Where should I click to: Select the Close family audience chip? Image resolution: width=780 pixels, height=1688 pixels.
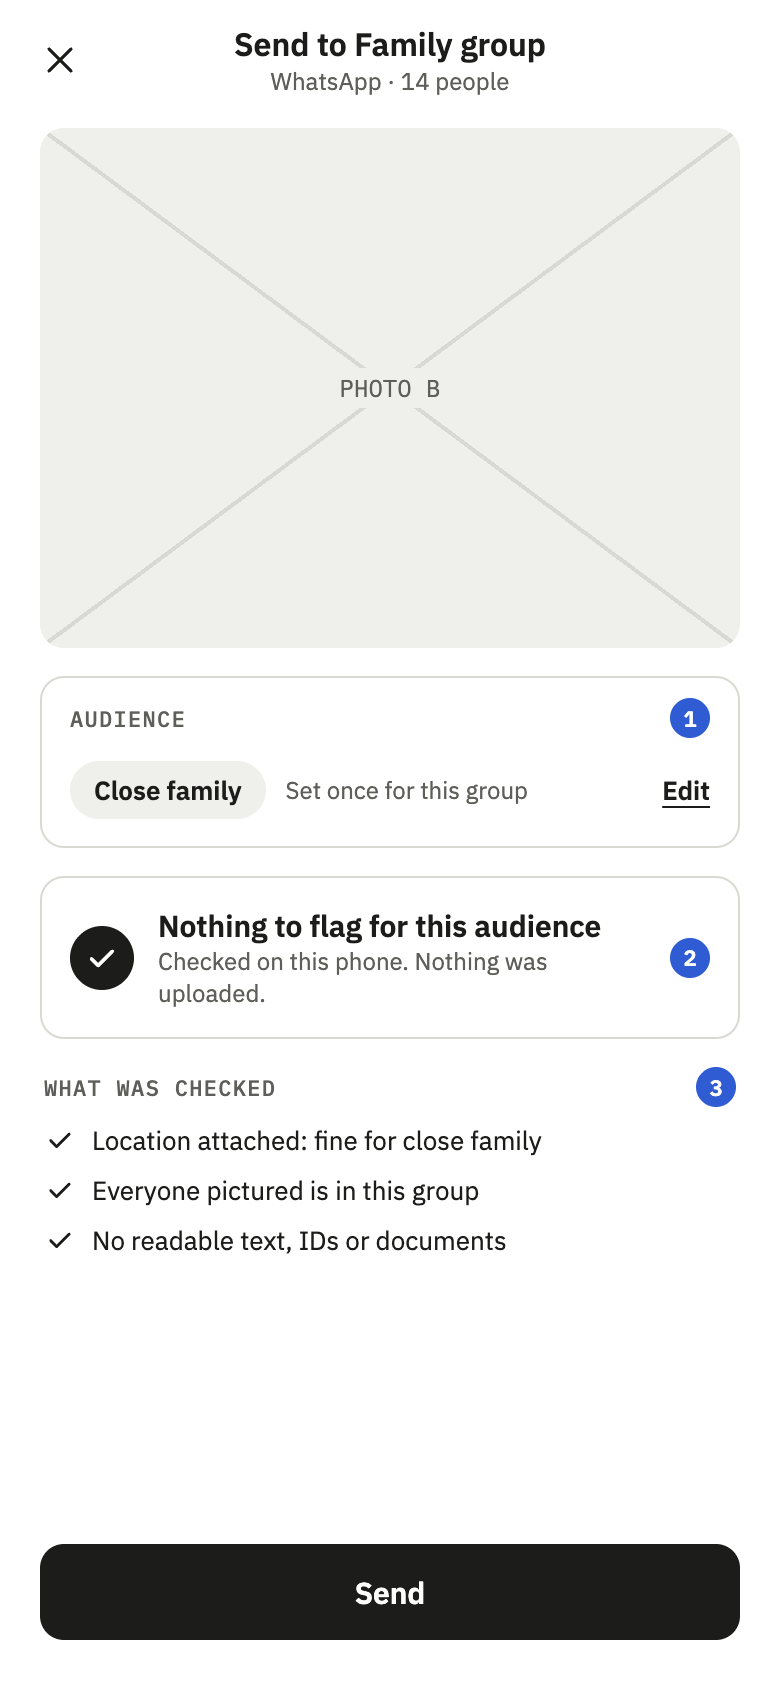(x=168, y=791)
